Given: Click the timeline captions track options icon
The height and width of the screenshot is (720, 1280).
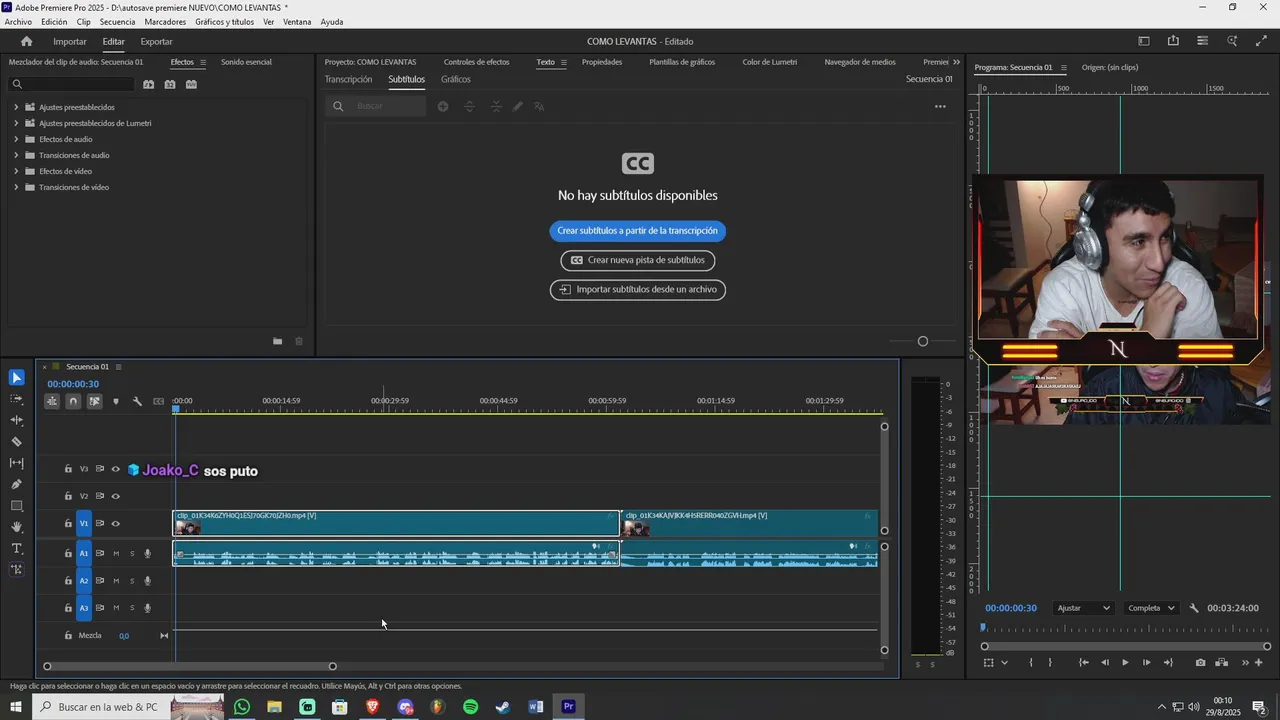Looking at the screenshot, I should pyautogui.click(x=159, y=401).
